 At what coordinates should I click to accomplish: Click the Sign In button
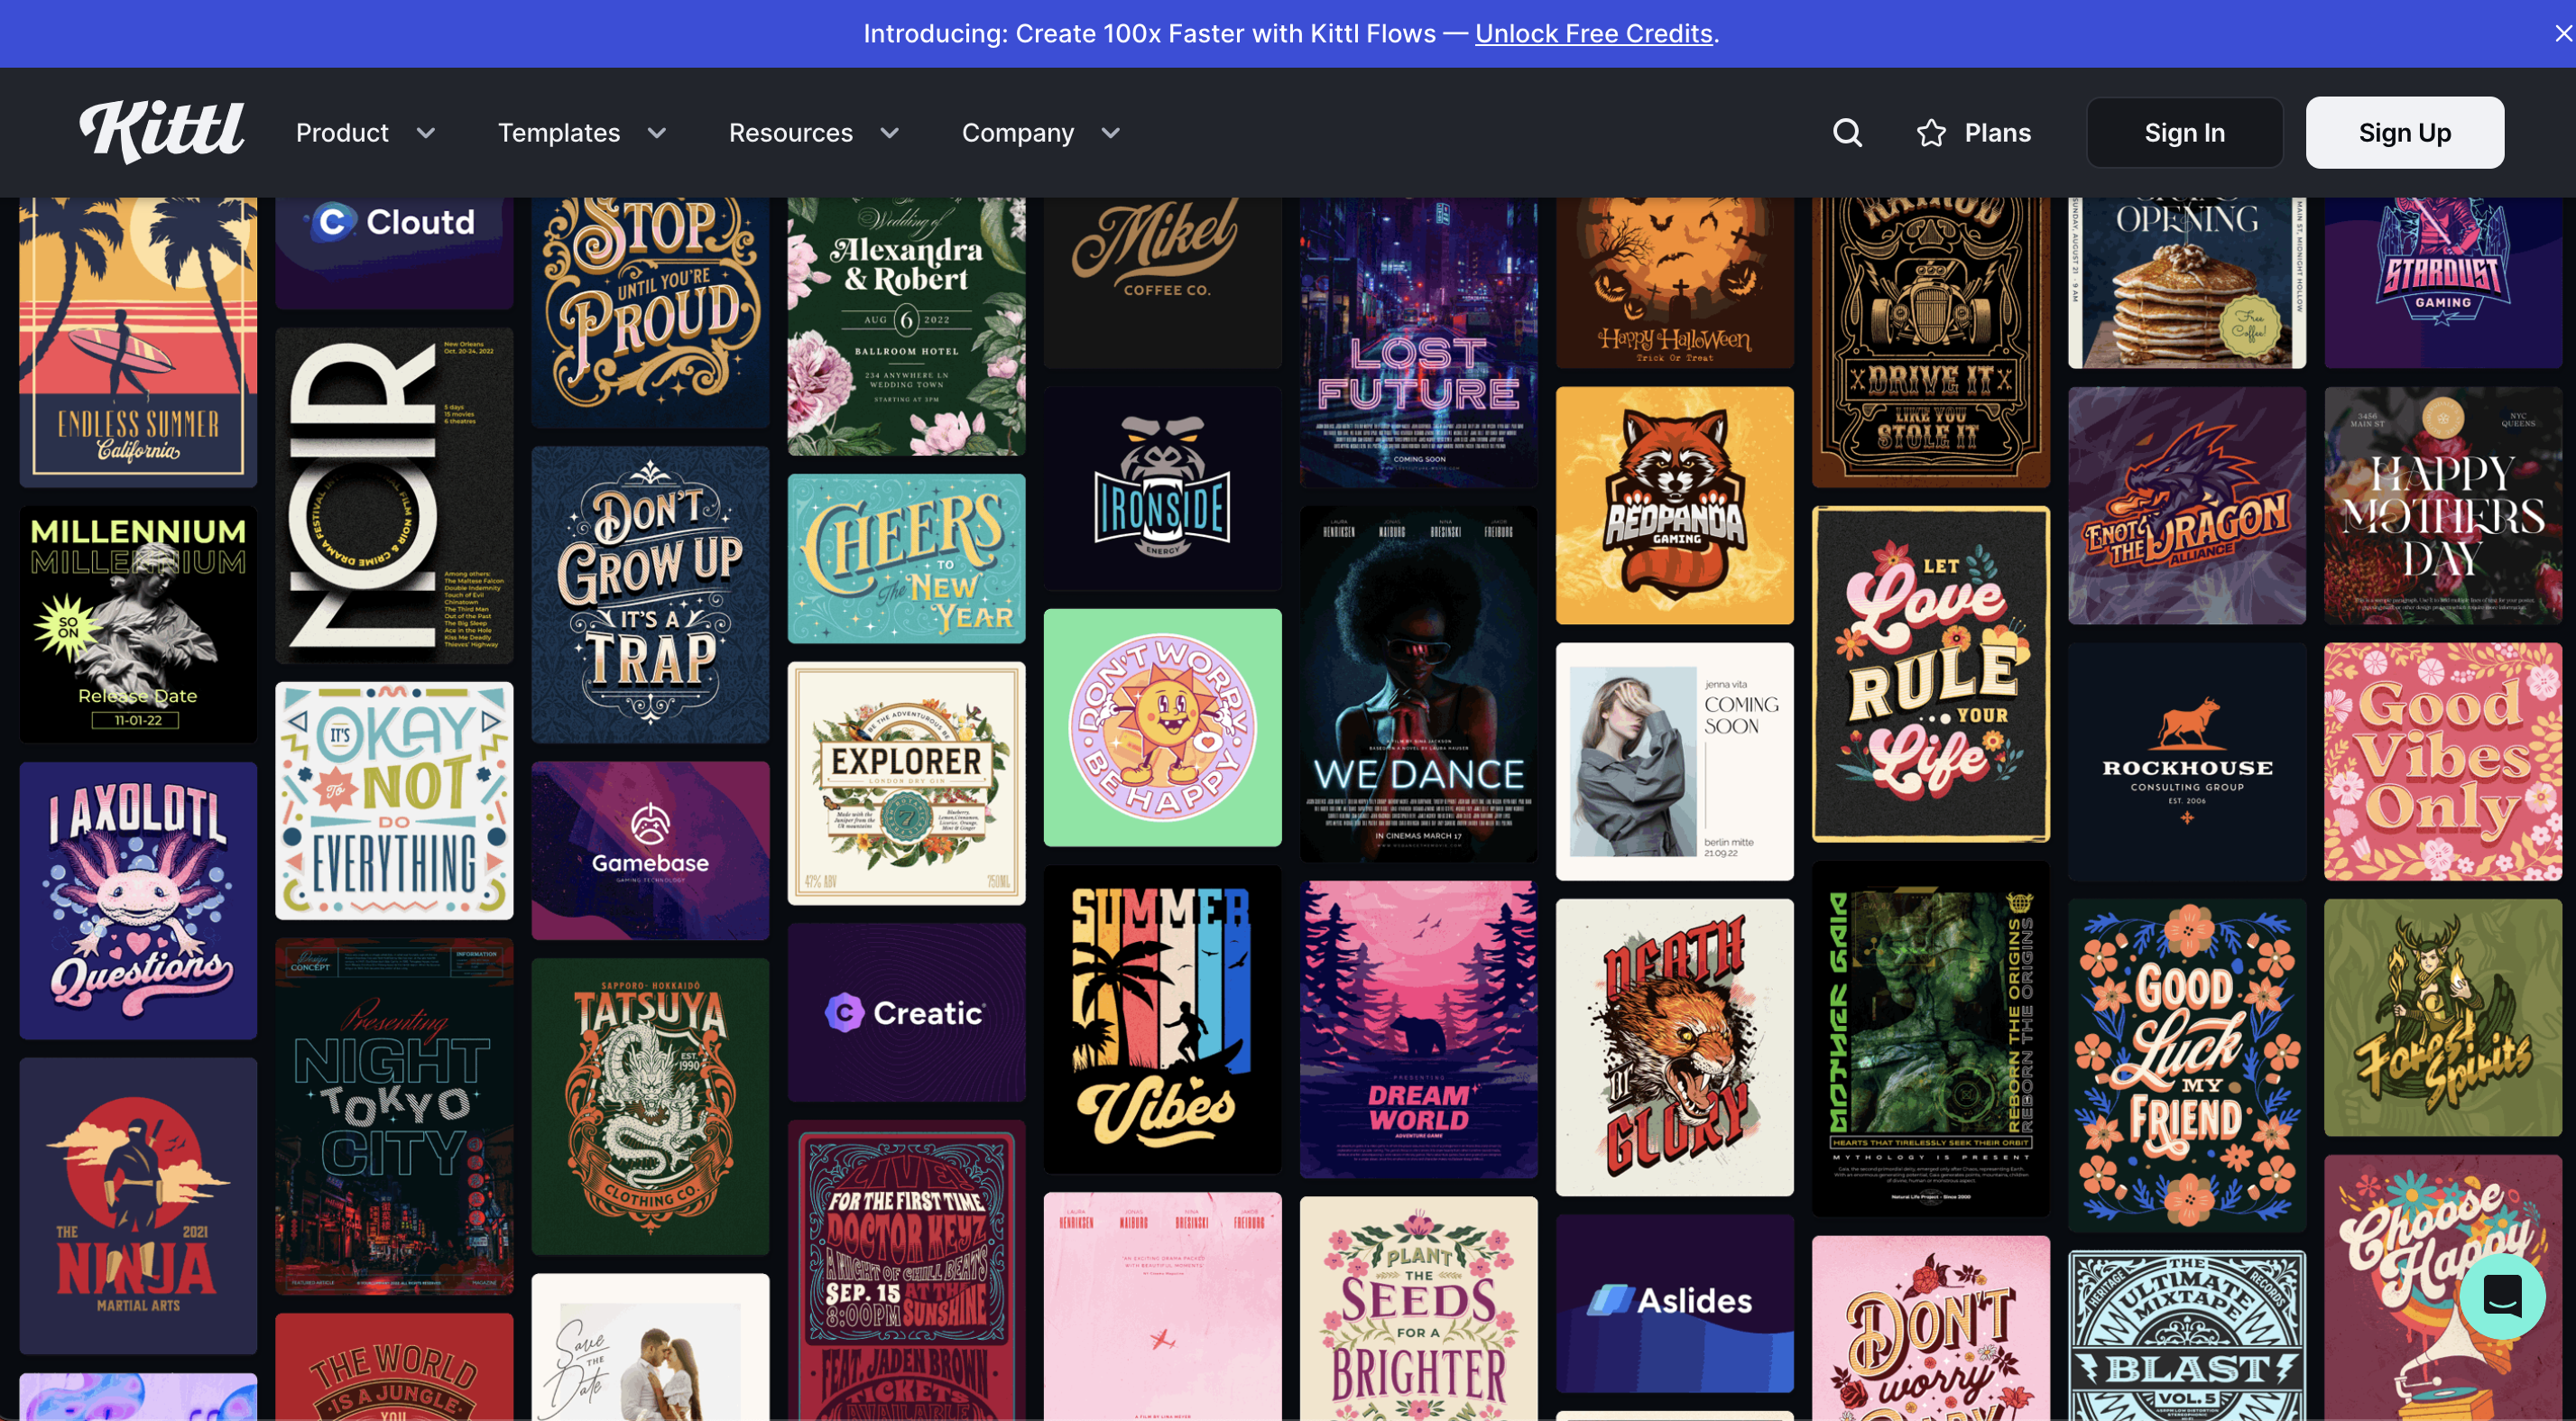pos(2184,133)
